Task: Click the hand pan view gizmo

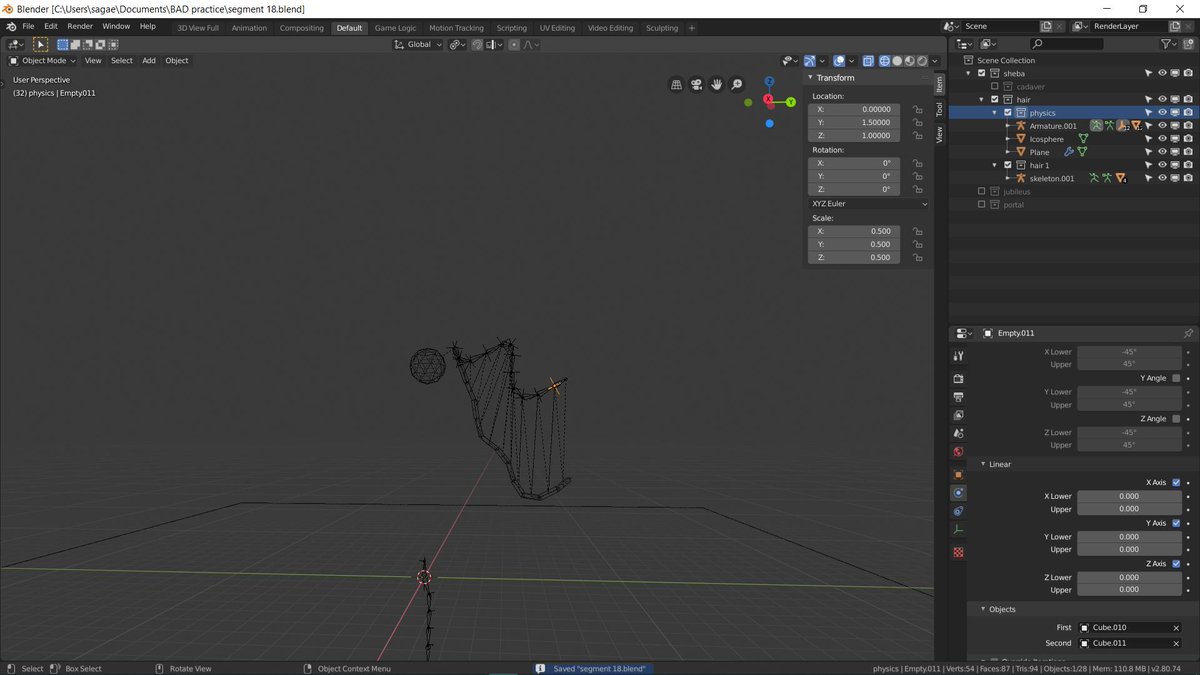Action: [x=717, y=85]
